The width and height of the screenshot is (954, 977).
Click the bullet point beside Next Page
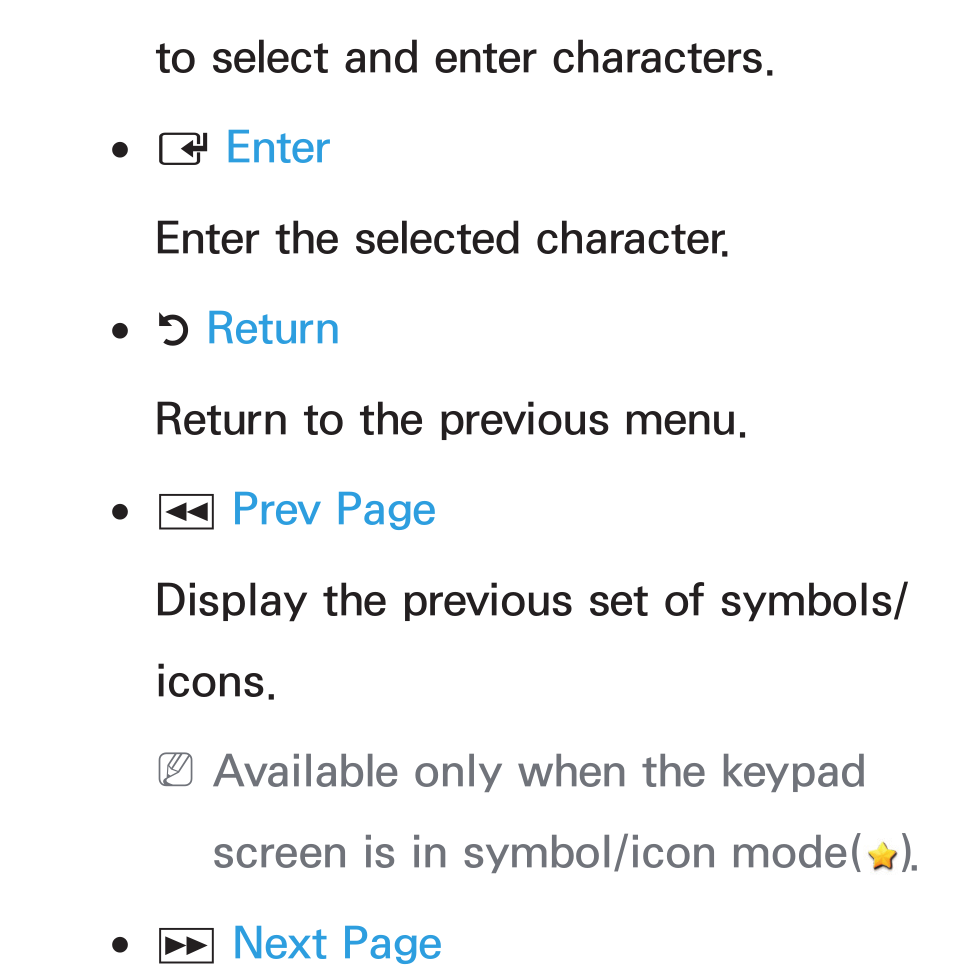pyautogui.click(x=120, y=945)
